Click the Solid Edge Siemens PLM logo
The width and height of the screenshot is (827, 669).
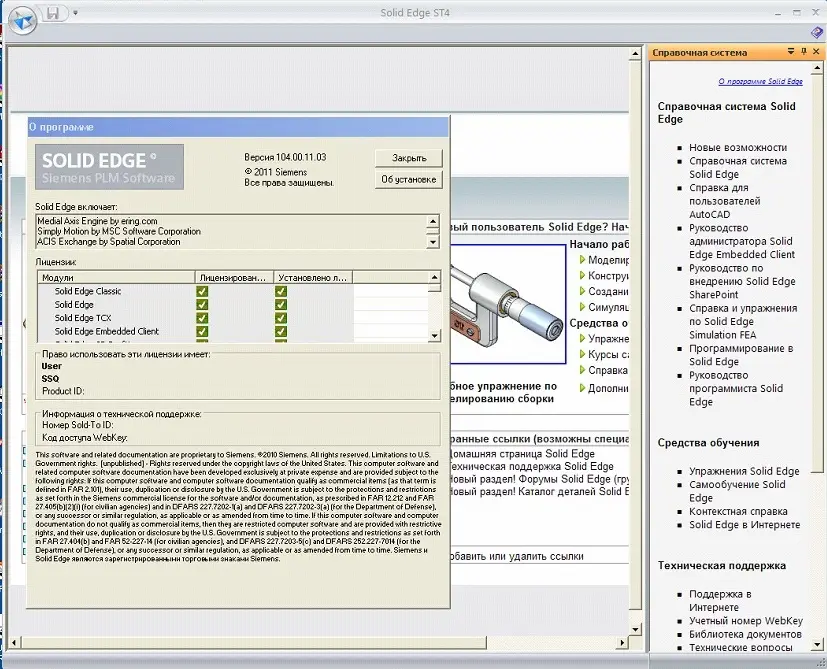(109, 167)
